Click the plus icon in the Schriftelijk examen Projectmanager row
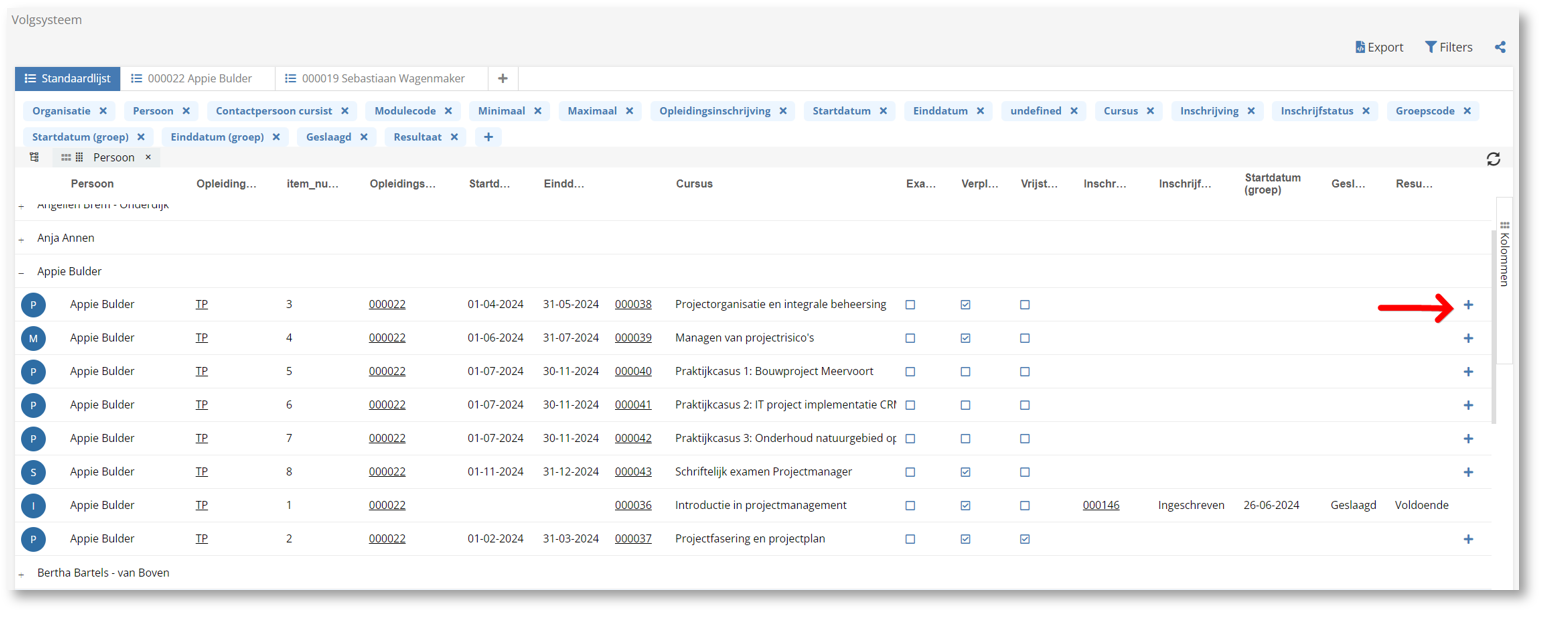The height and width of the screenshot is (626, 1564). (1468, 471)
